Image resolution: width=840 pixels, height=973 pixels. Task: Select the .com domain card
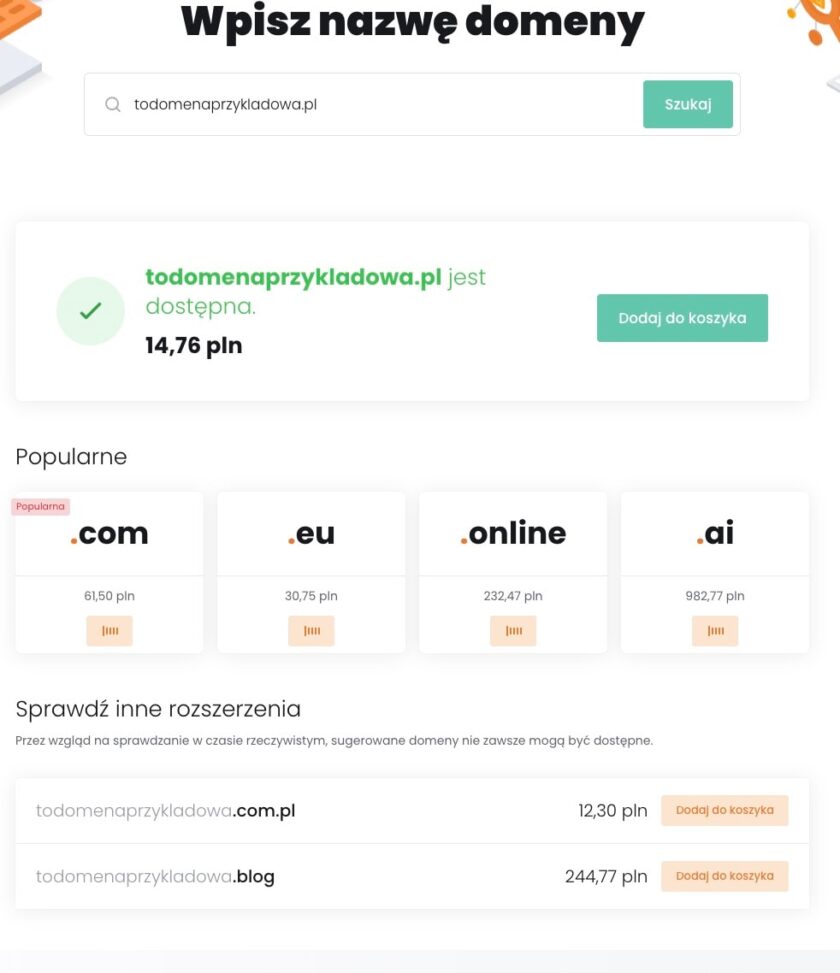coord(109,533)
